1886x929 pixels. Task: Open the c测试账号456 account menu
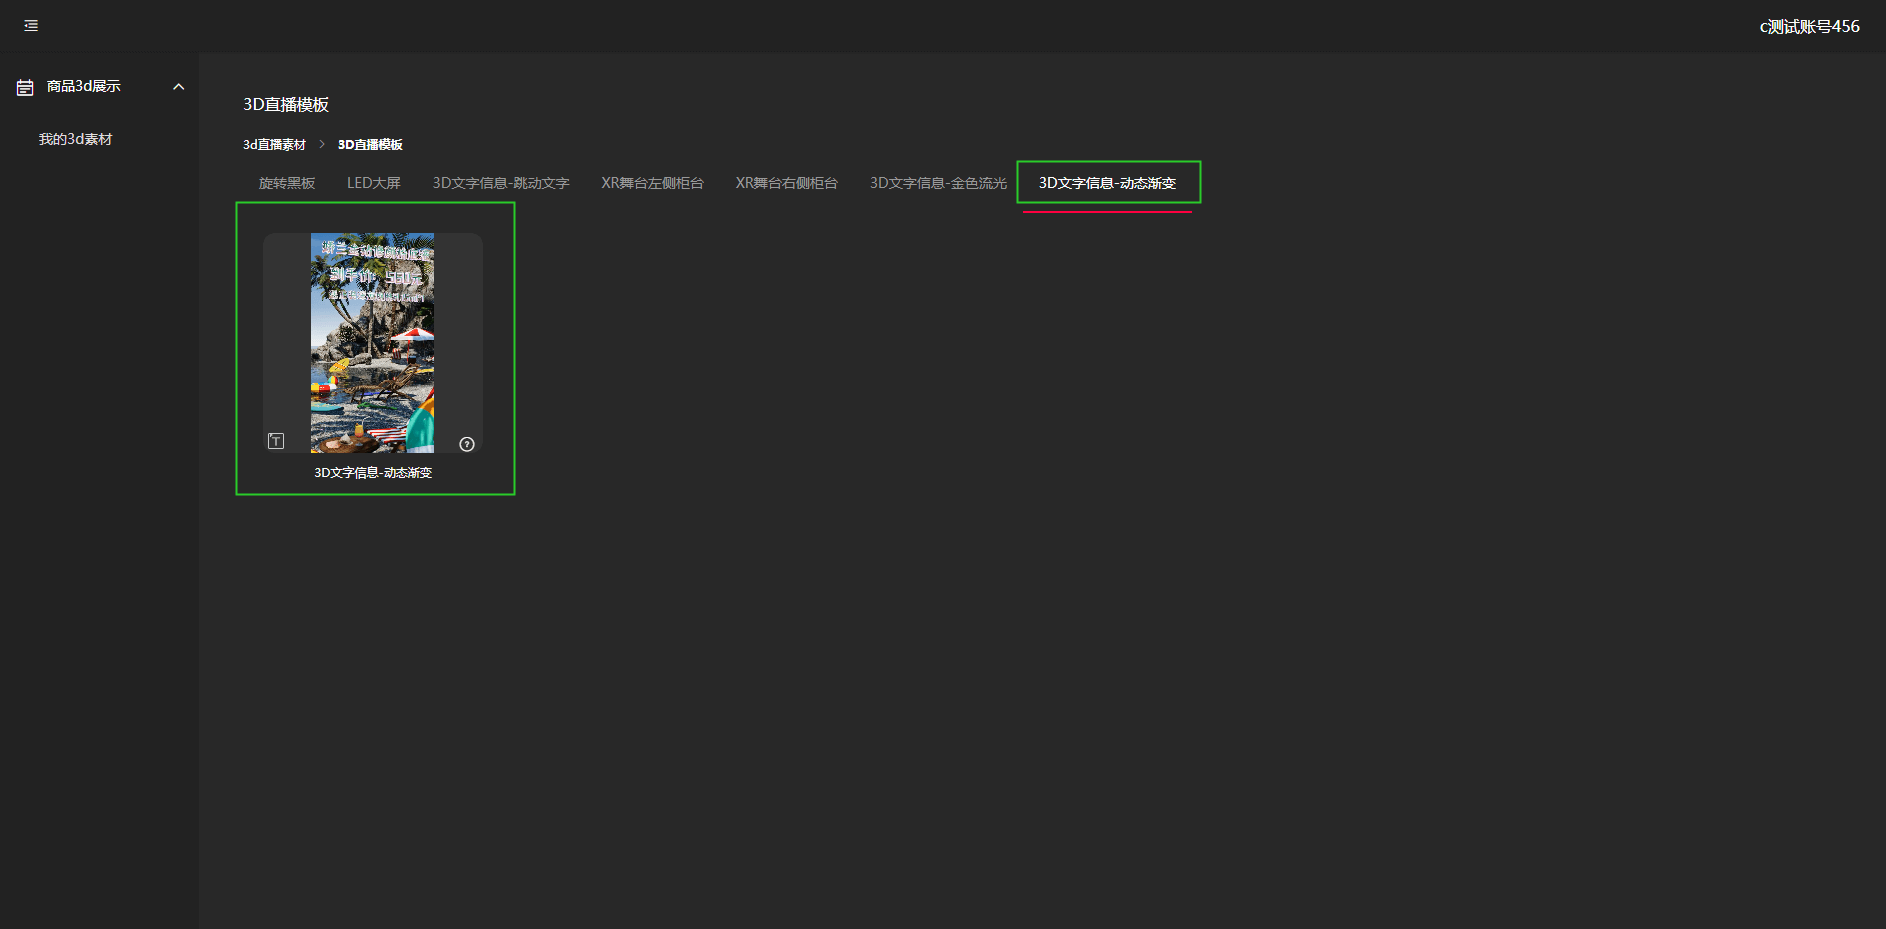pos(1809,27)
